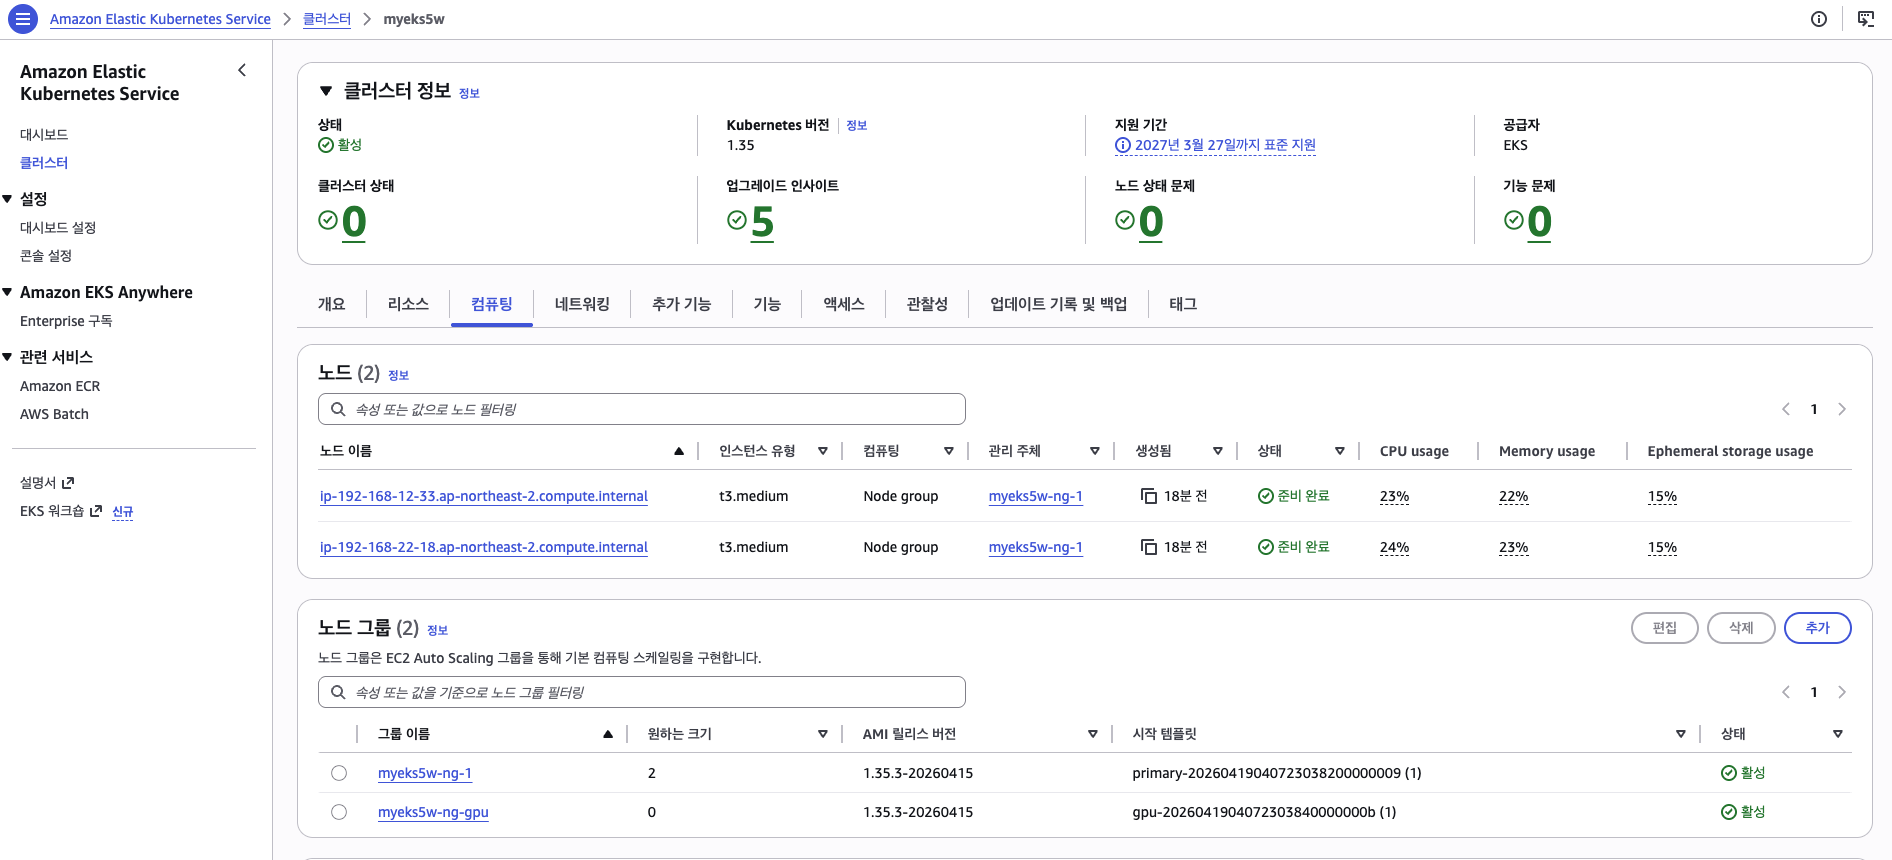
Task: Go to next page in 노드 table
Action: pyautogui.click(x=1842, y=409)
